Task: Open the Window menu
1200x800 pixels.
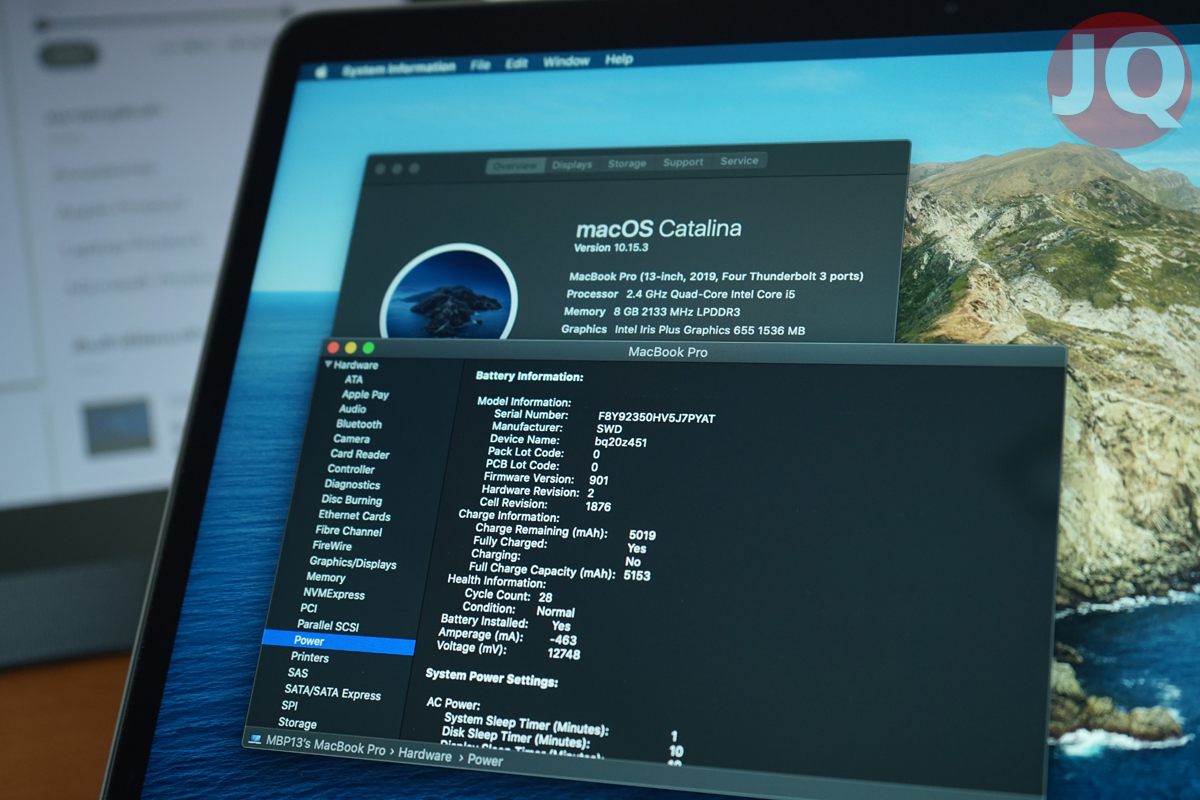Action: pyautogui.click(x=566, y=61)
